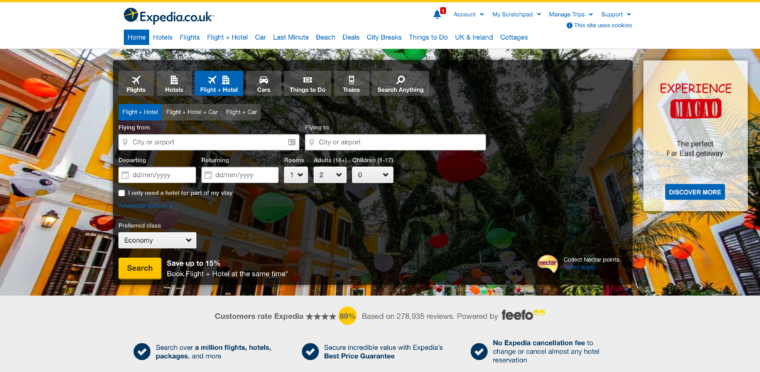Image resolution: width=760 pixels, height=372 pixels.
Task: Open the Rooms dropdown
Action: pos(296,175)
